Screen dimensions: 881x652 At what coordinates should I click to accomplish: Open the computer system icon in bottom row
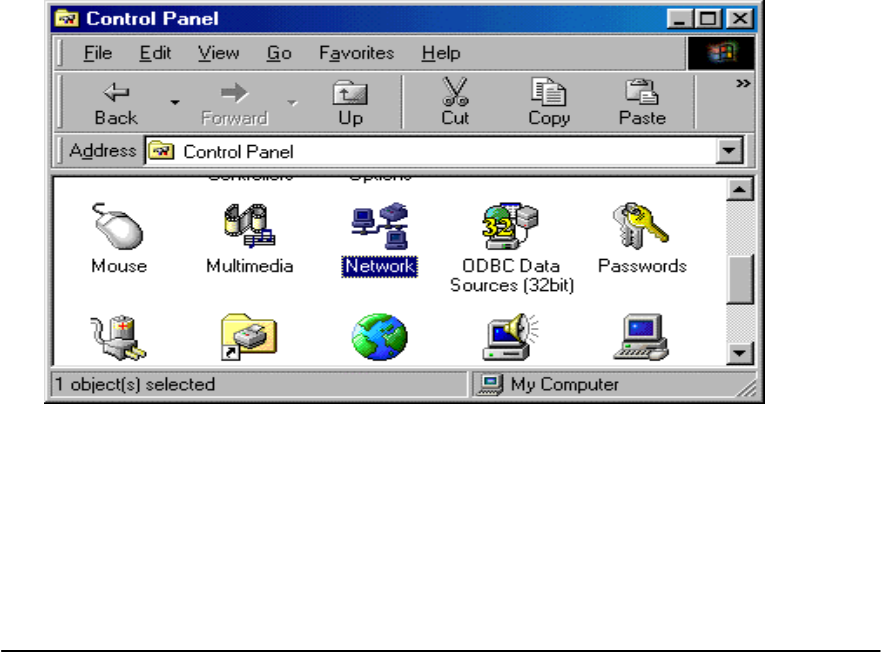pyautogui.click(x=641, y=337)
